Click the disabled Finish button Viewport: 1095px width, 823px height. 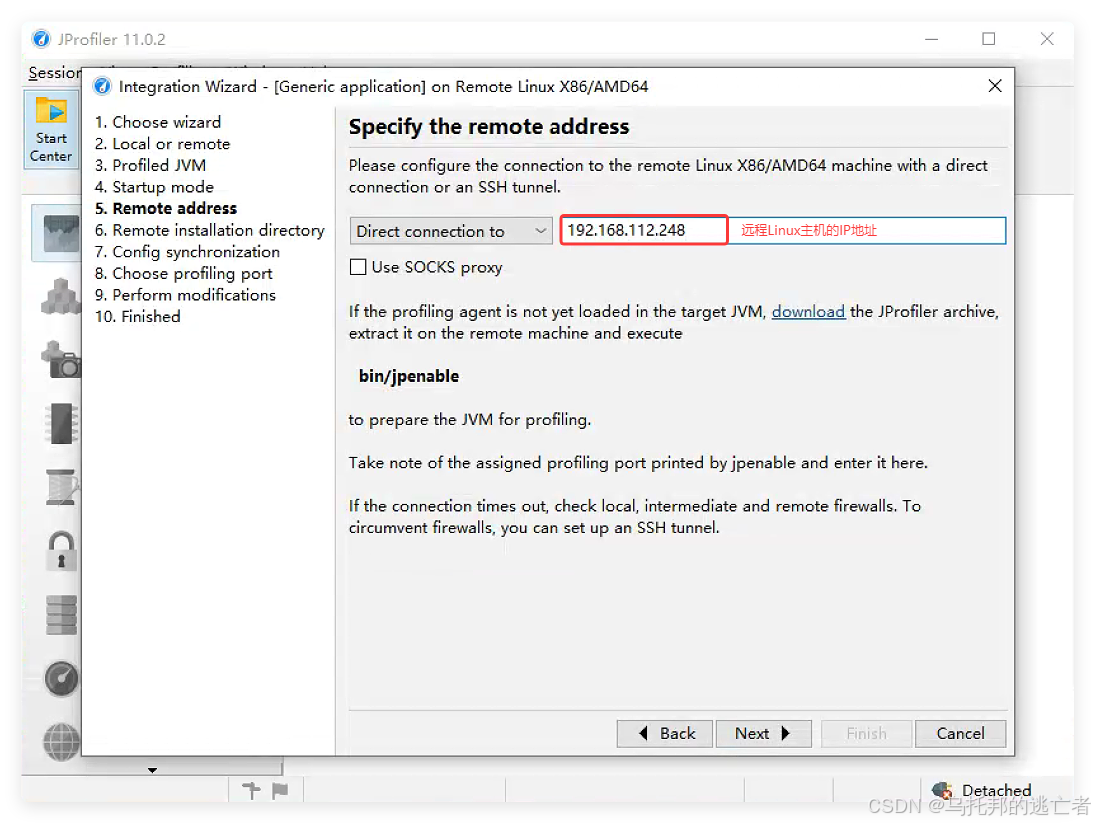[866, 734]
